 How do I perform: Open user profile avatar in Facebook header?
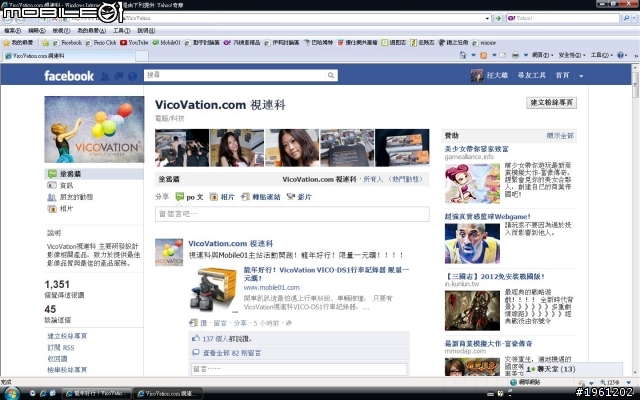tap(477, 76)
